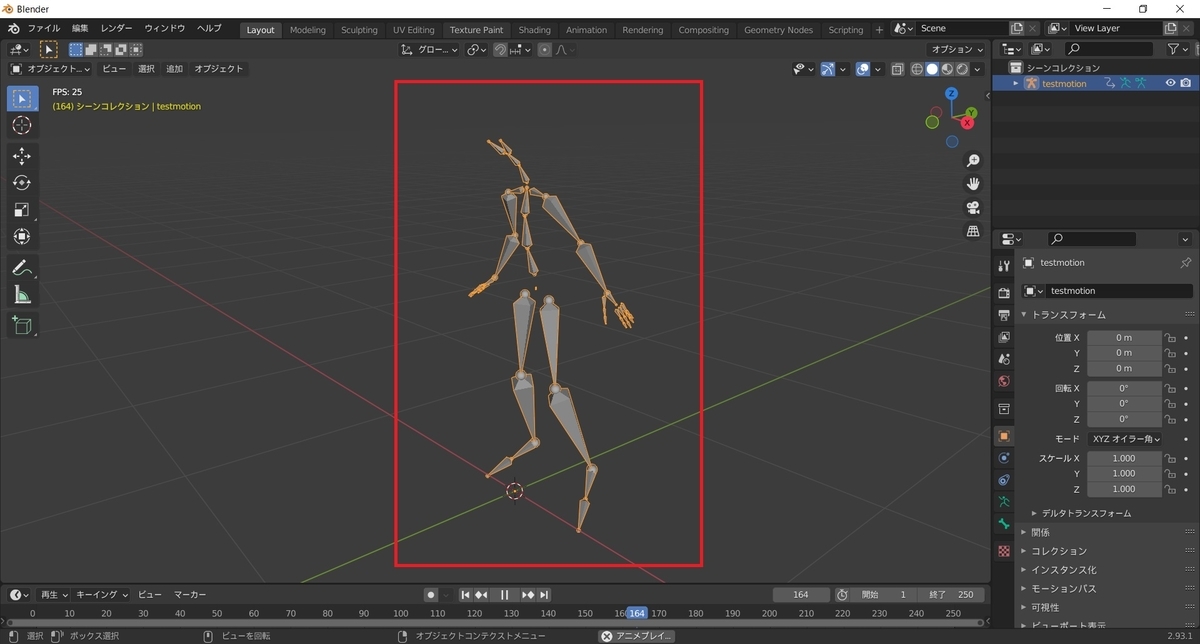Image resolution: width=1200 pixels, height=644 pixels.
Task: Select the Annotate pencil tool
Action: (22, 268)
